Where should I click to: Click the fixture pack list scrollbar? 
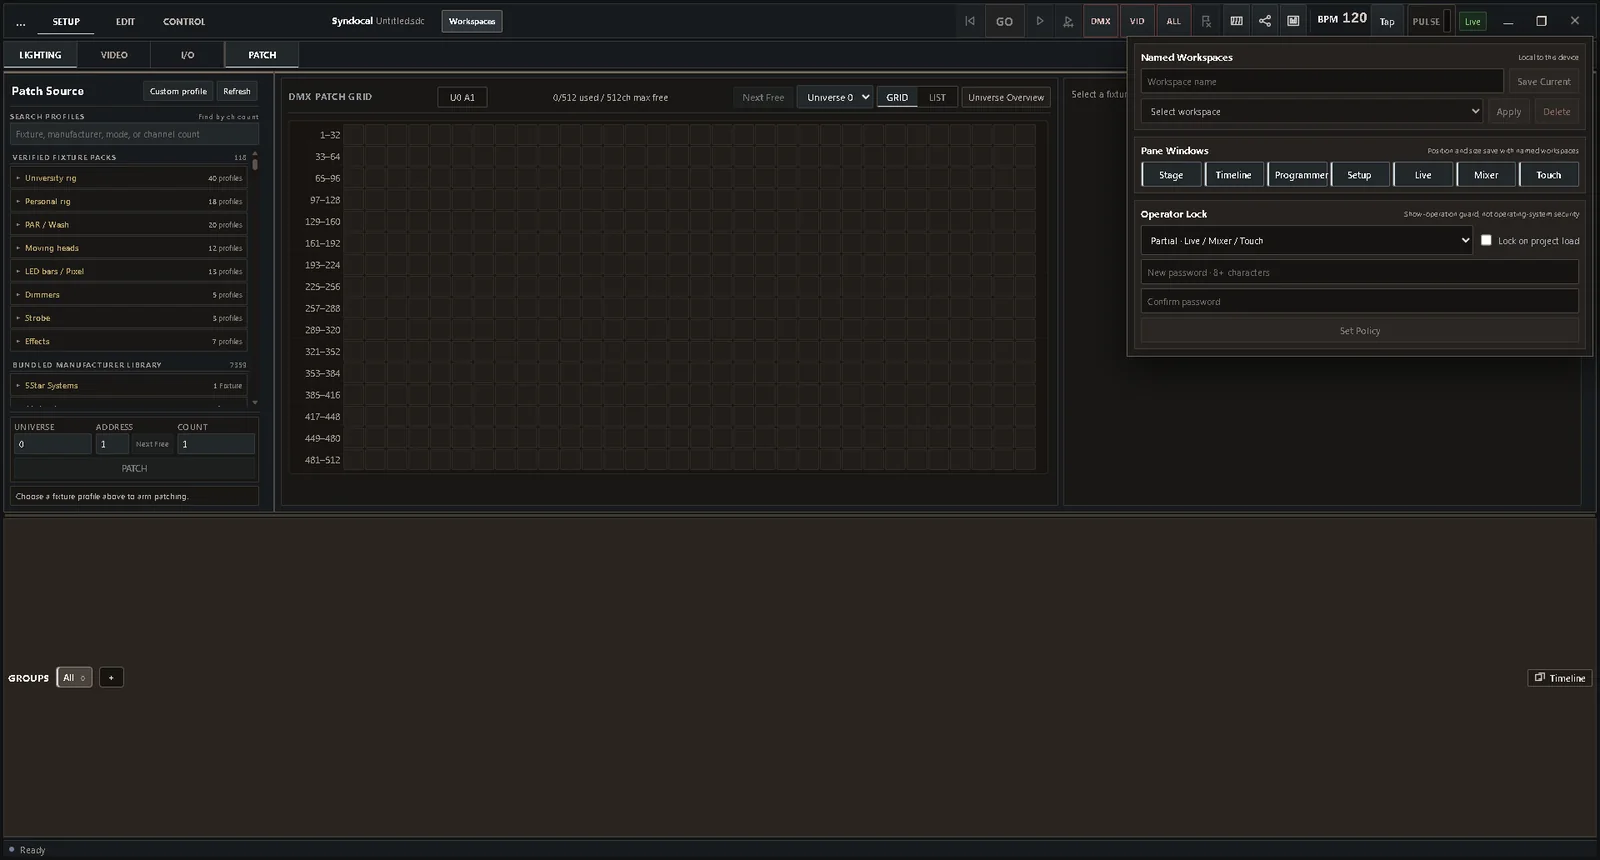pyautogui.click(x=255, y=163)
